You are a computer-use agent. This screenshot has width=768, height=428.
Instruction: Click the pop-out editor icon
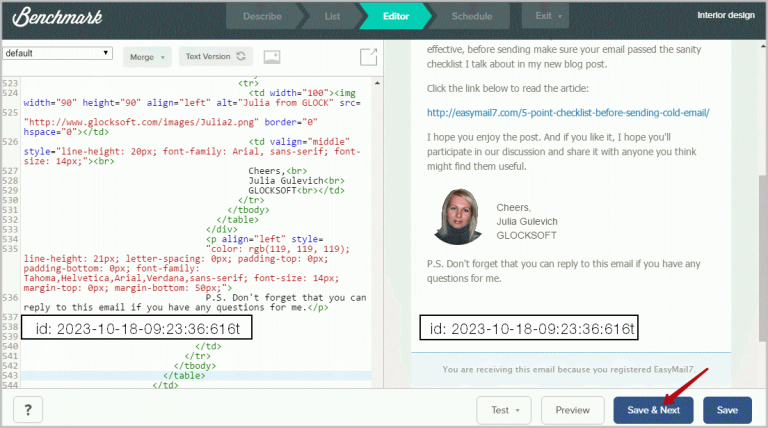(x=369, y=58)
